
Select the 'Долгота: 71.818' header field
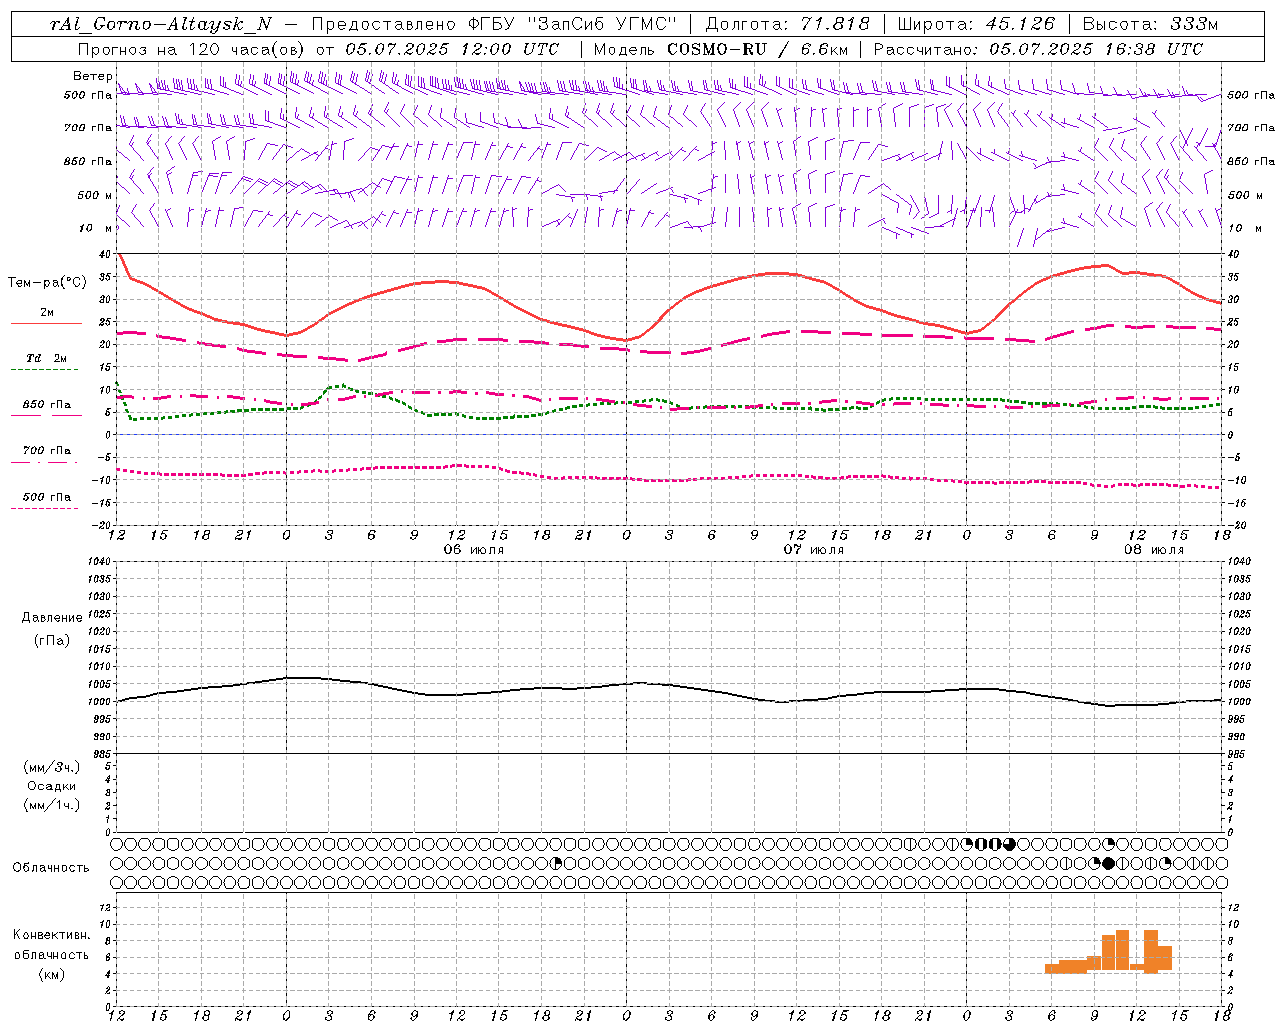click(787, 24)
